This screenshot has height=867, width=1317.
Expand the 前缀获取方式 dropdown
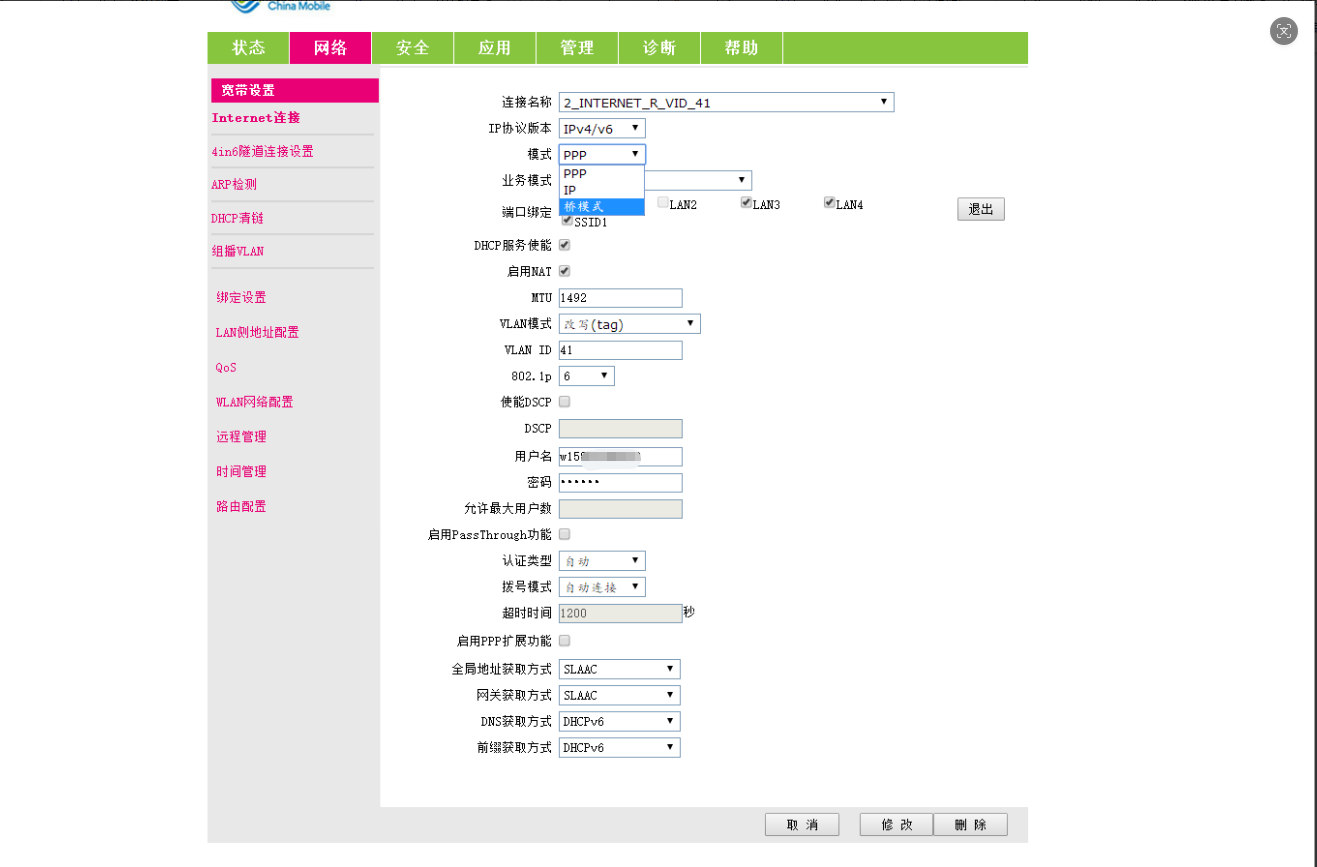click(x=619, y=747)
